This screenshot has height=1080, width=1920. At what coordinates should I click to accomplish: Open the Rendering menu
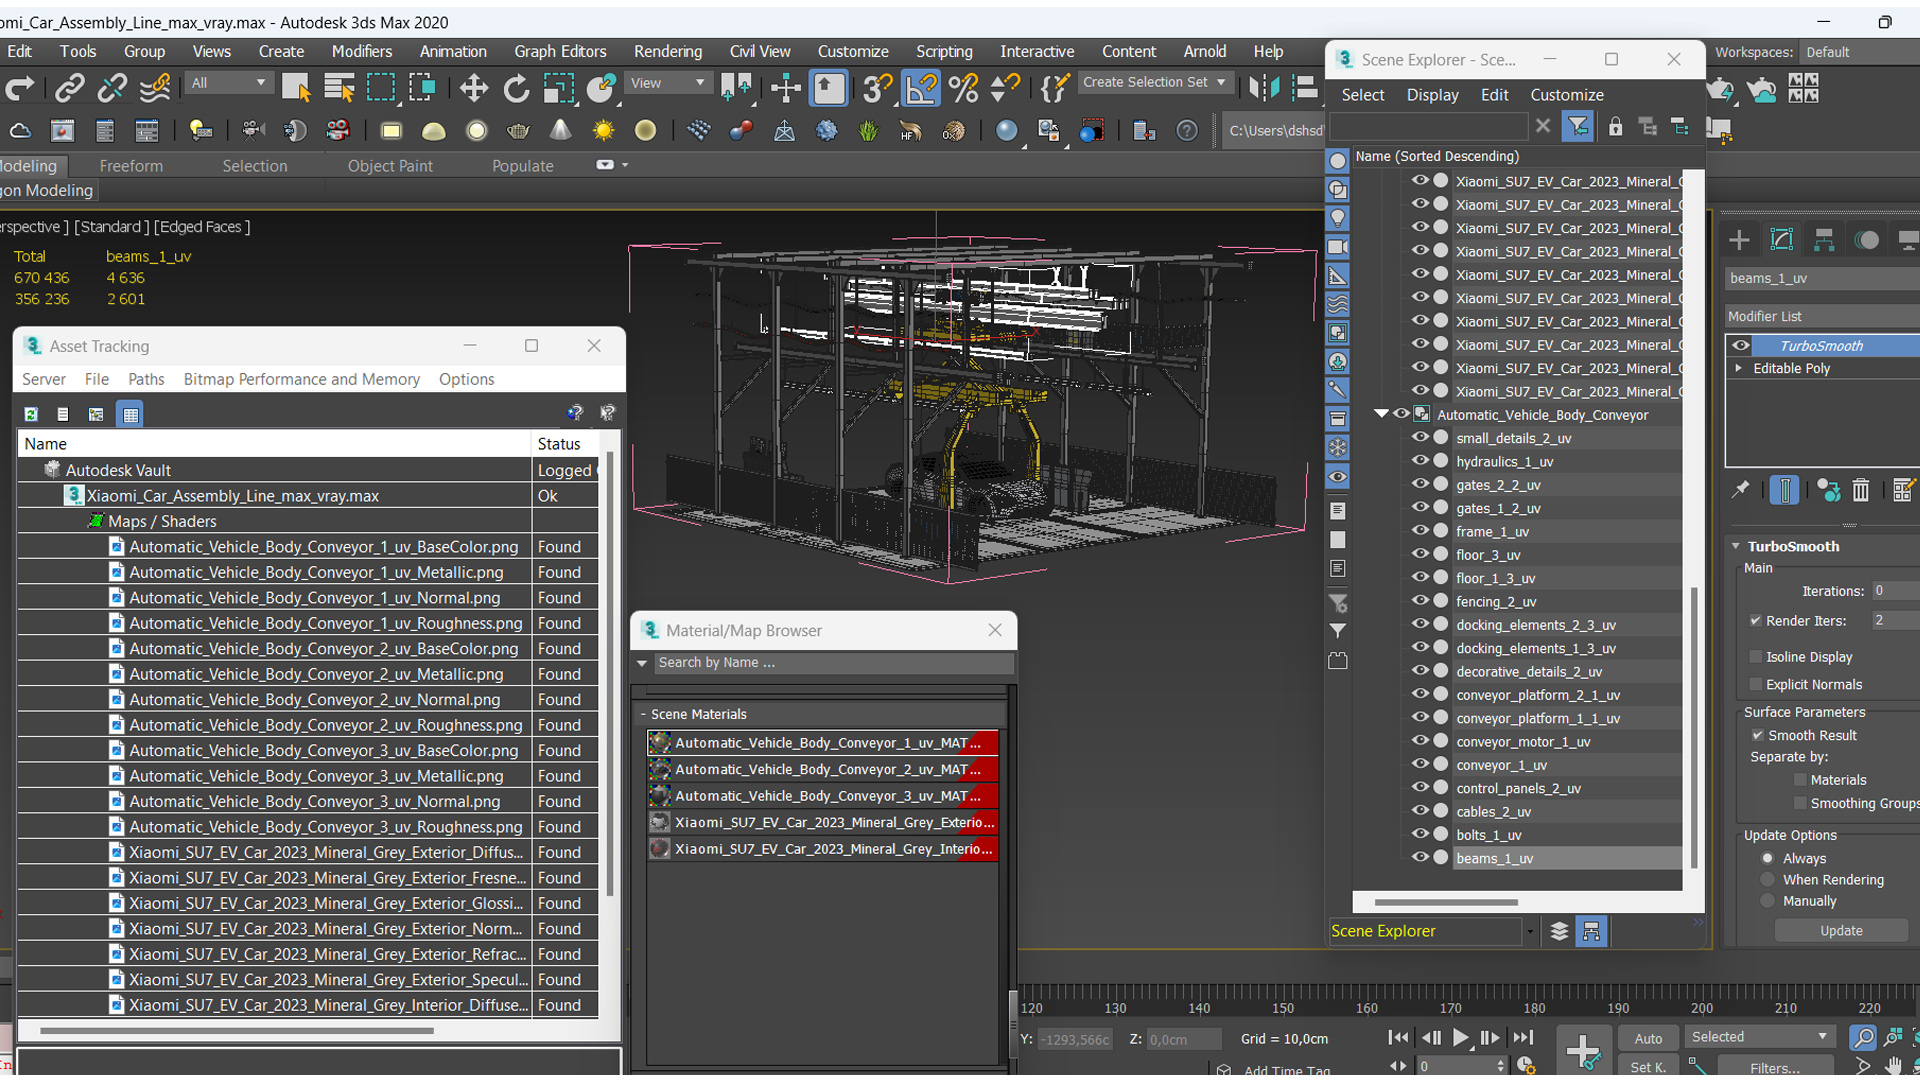tap(668, 51)
